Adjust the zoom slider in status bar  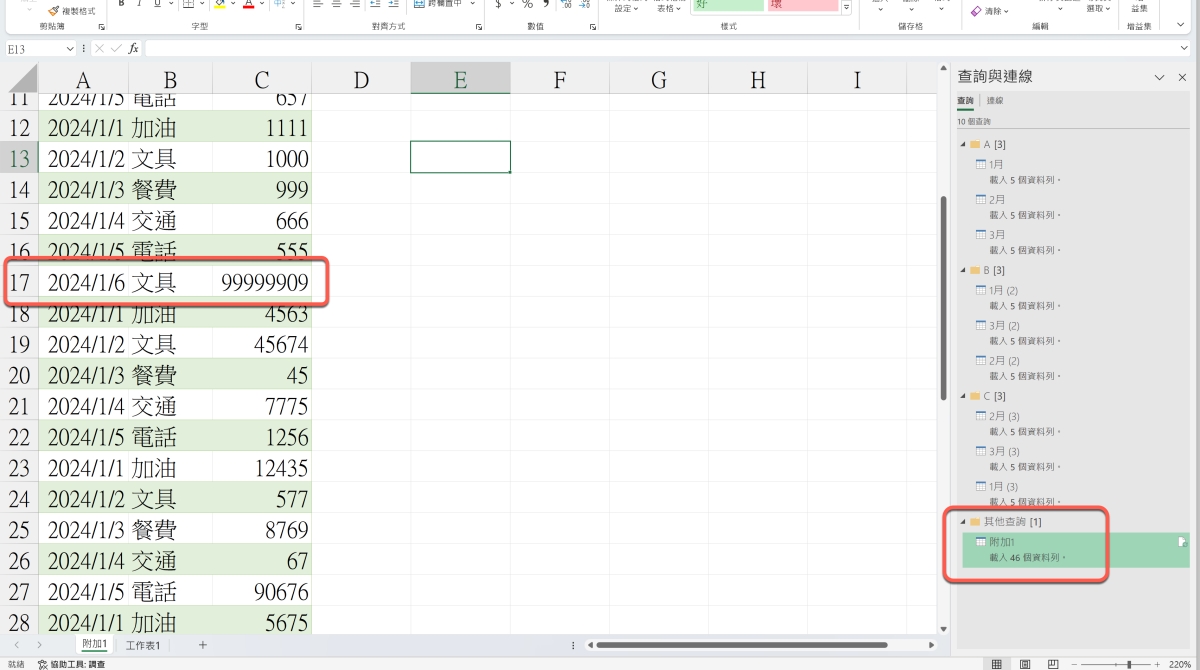(x=1129, y=664)
